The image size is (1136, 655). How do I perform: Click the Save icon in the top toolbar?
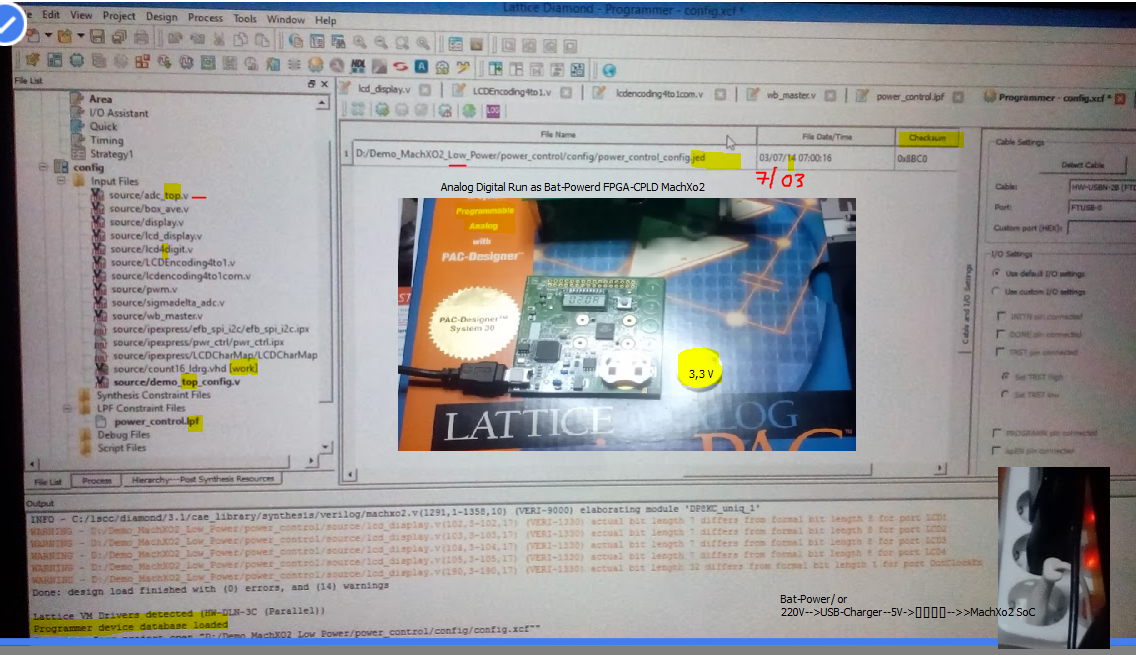98,36
